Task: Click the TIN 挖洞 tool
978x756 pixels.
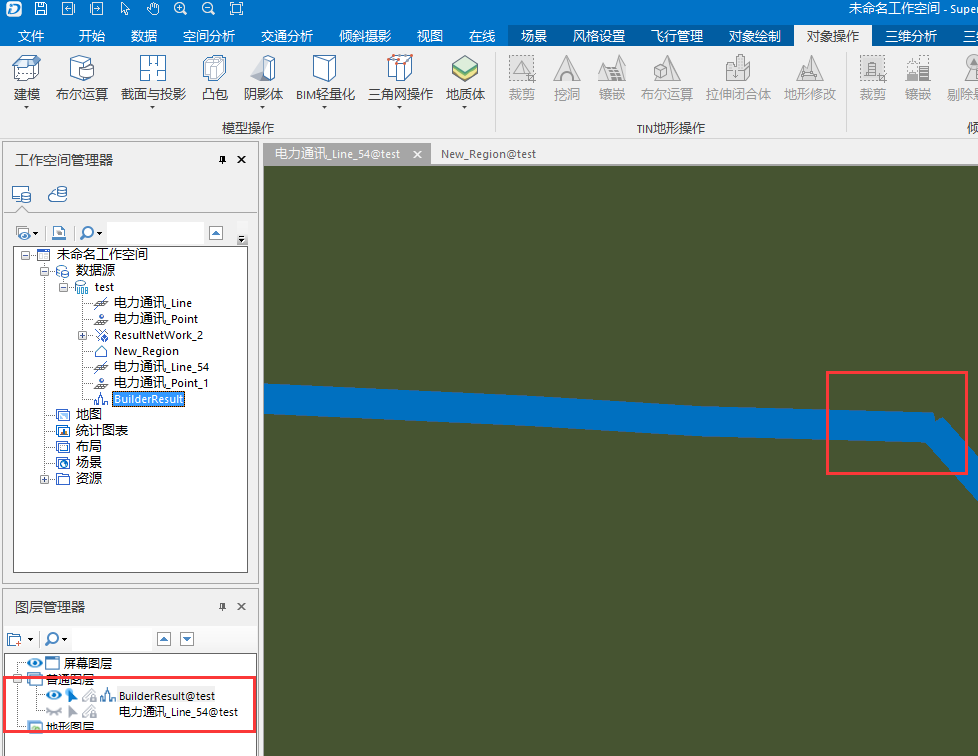Action: (x=567, y=78)
